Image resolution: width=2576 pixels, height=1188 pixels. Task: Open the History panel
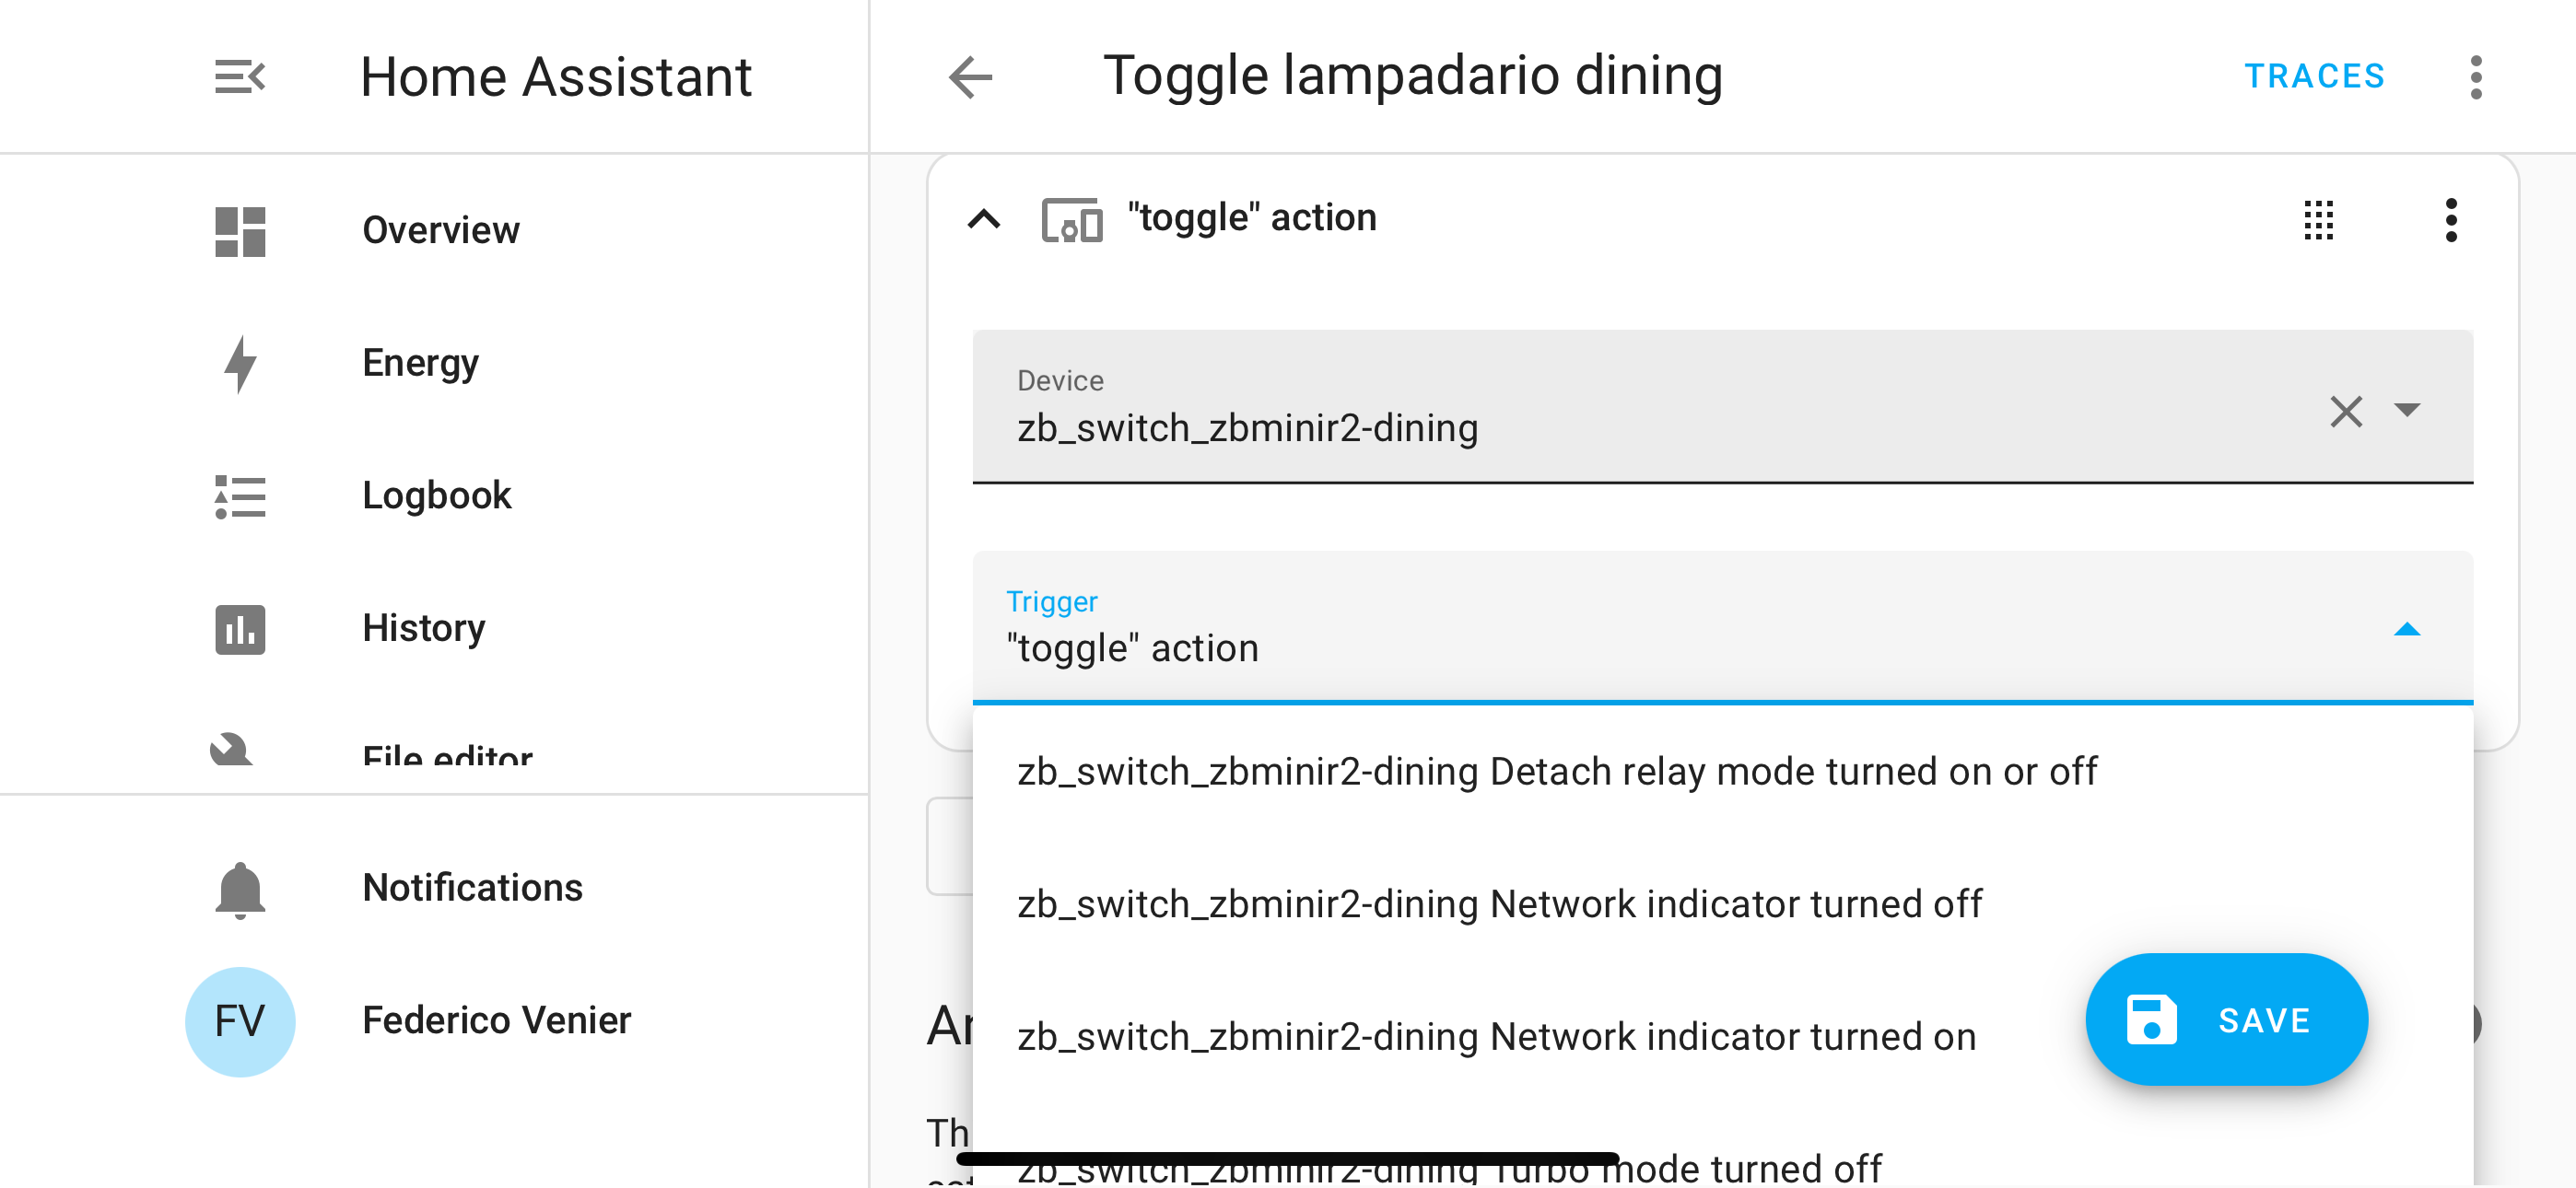click(423, 629)
